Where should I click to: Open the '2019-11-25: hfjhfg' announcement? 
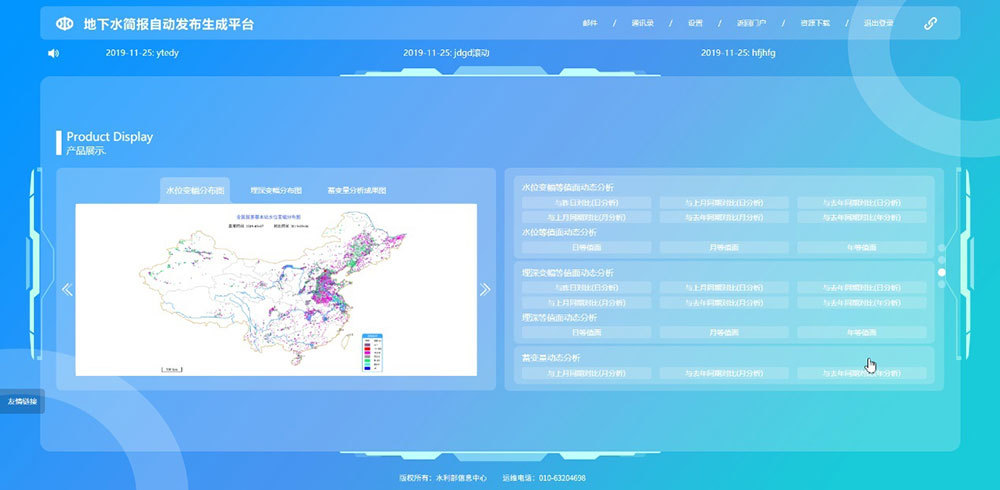(x=738, y=53)
